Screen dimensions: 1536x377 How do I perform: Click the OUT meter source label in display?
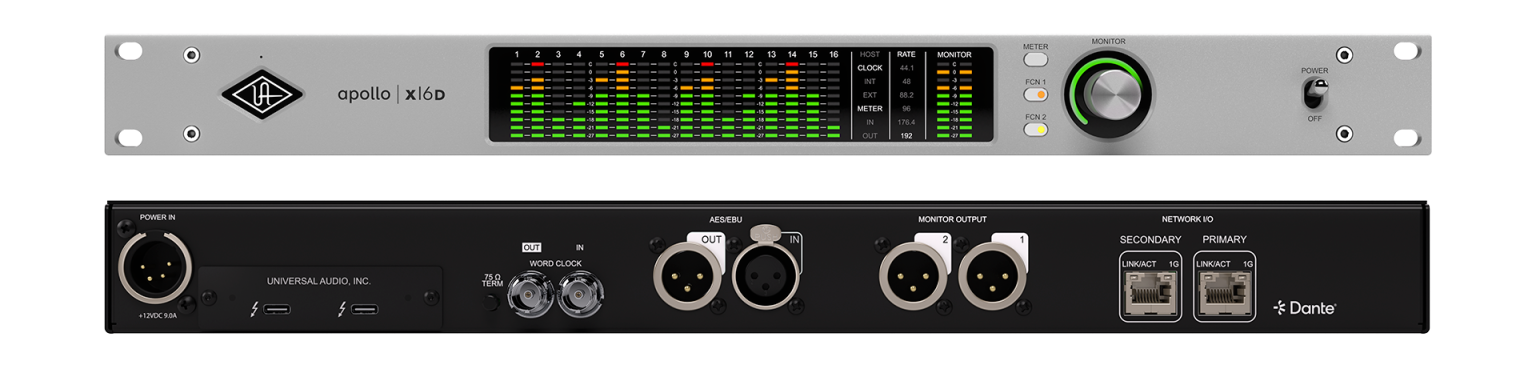tap(869, 135)
